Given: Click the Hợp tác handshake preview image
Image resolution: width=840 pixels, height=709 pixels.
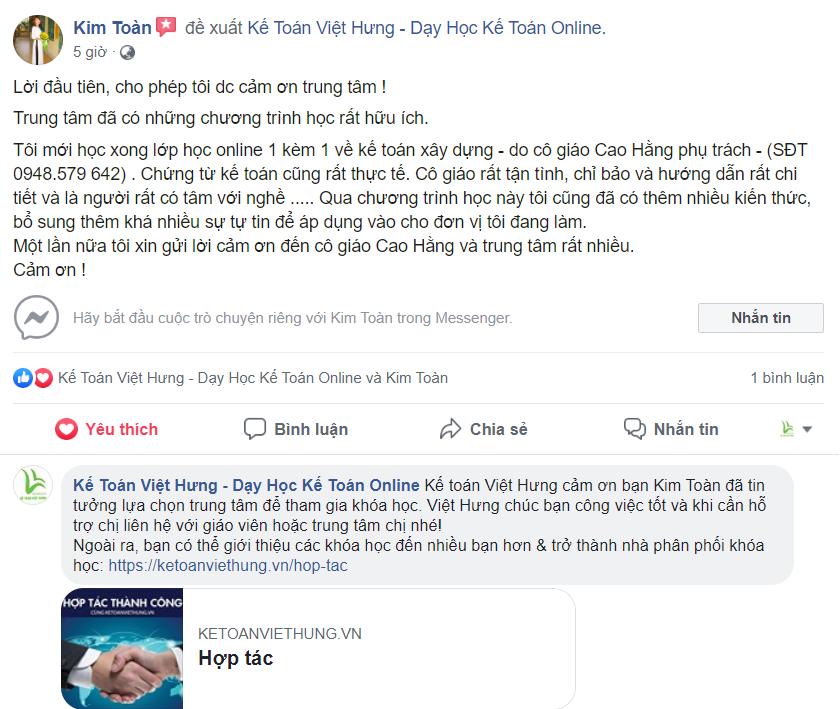Looking at the screenshot, I should (x=122, y=648).
